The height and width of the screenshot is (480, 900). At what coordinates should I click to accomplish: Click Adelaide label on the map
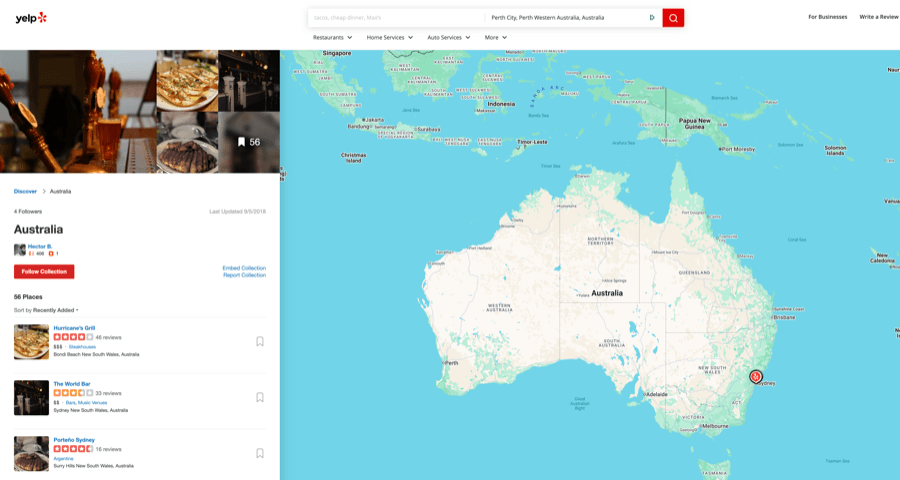pos(657,394)
